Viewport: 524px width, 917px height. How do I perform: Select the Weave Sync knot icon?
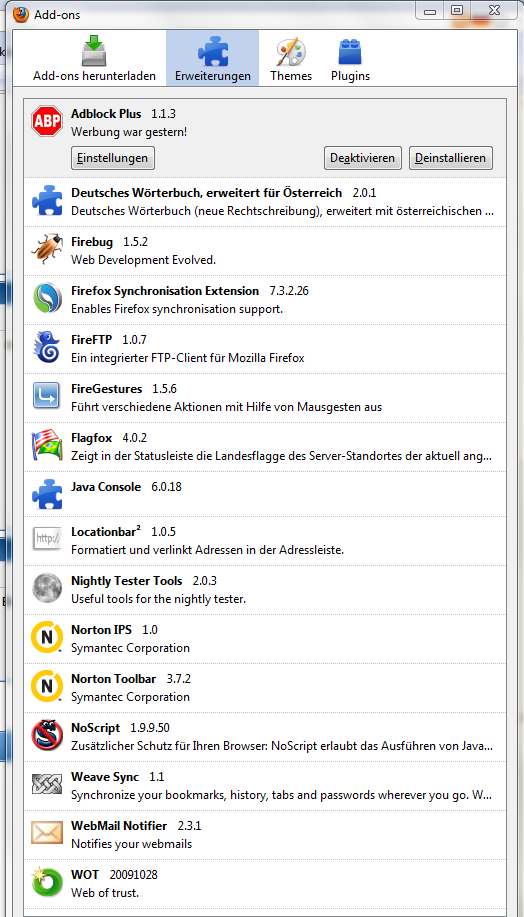[47, 784]
